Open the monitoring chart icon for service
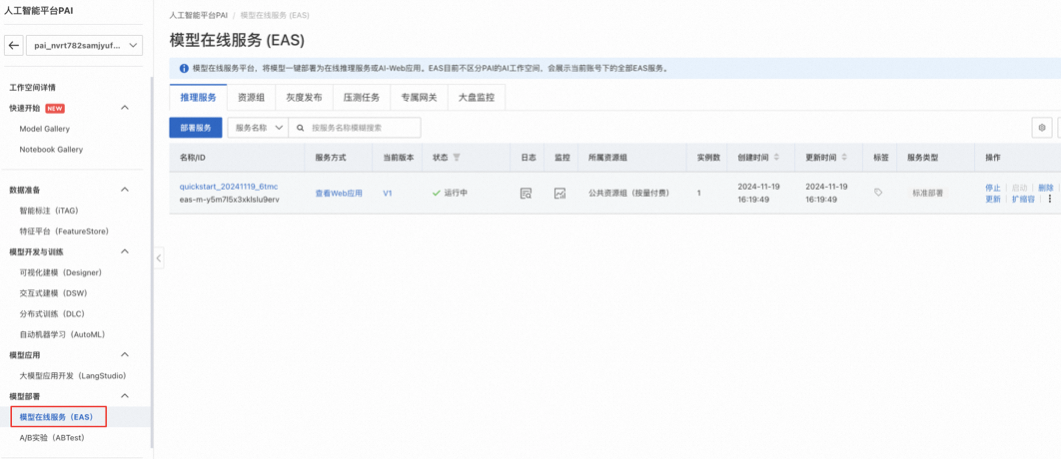The image size is (1061, 459). pyautogui.click(x=560, y=193)
